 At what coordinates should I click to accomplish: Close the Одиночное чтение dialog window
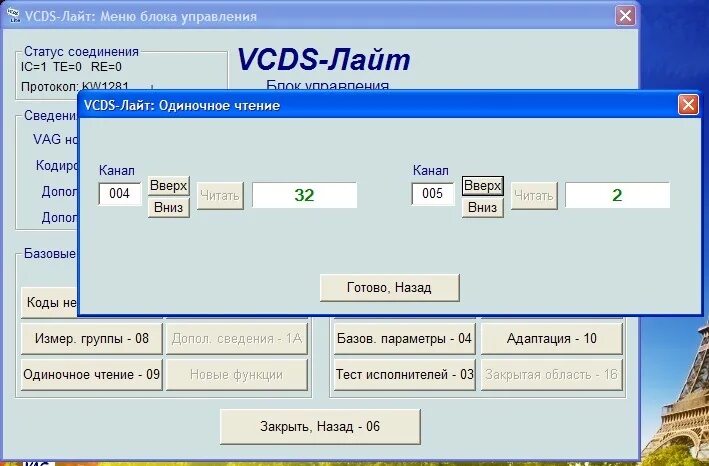tap(688, 105)
